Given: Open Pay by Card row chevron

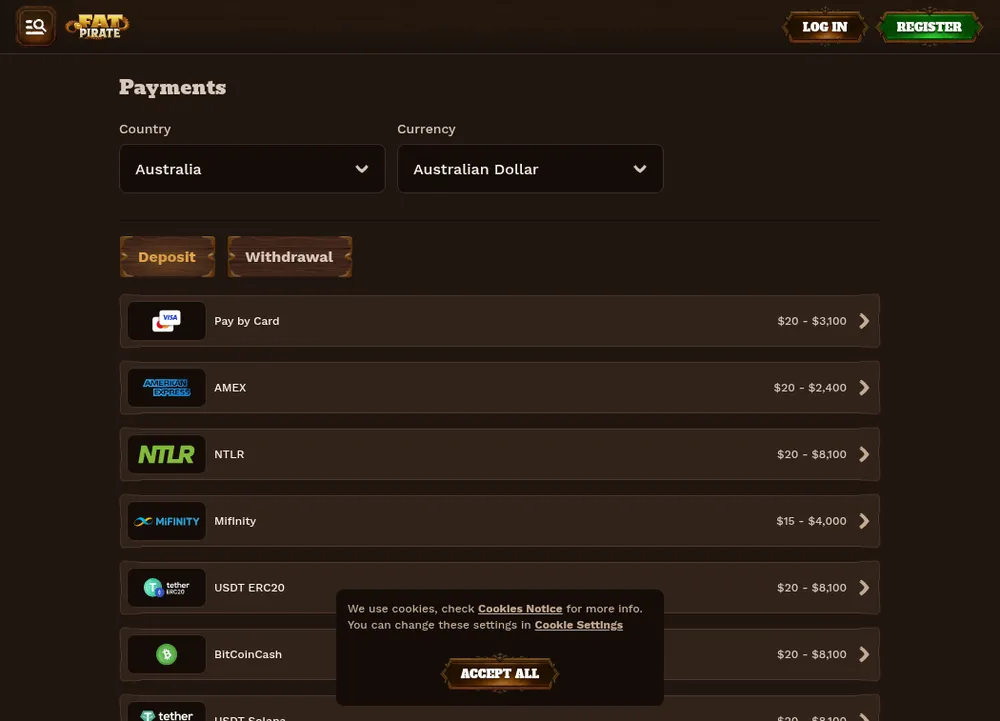Looking at the screenshot, I should [864, 321].
